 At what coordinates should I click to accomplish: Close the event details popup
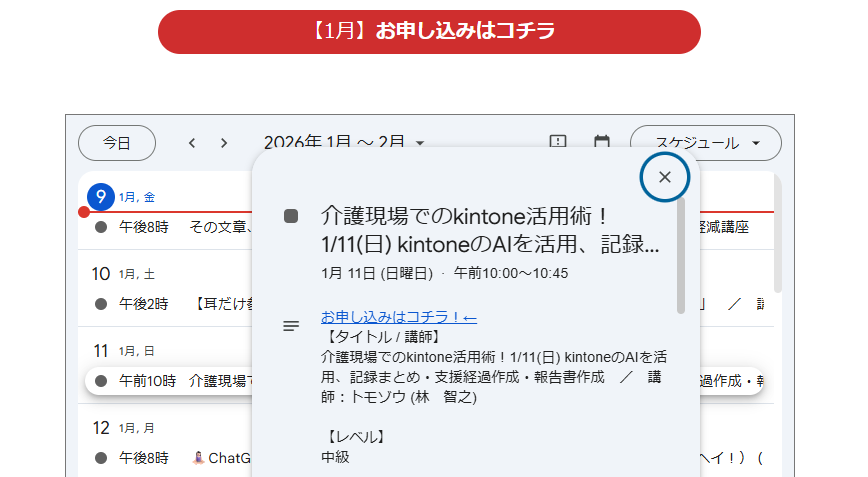(665, 177)
